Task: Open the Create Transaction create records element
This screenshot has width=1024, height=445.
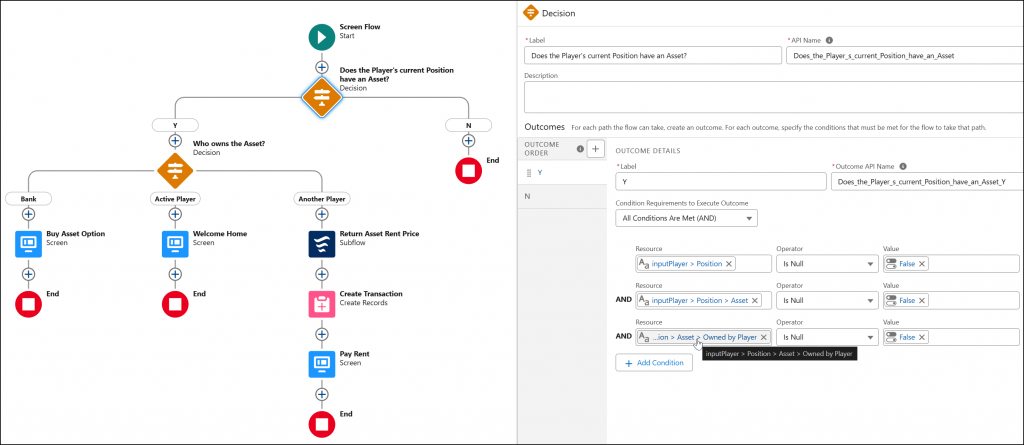Action: coord(321,304)
